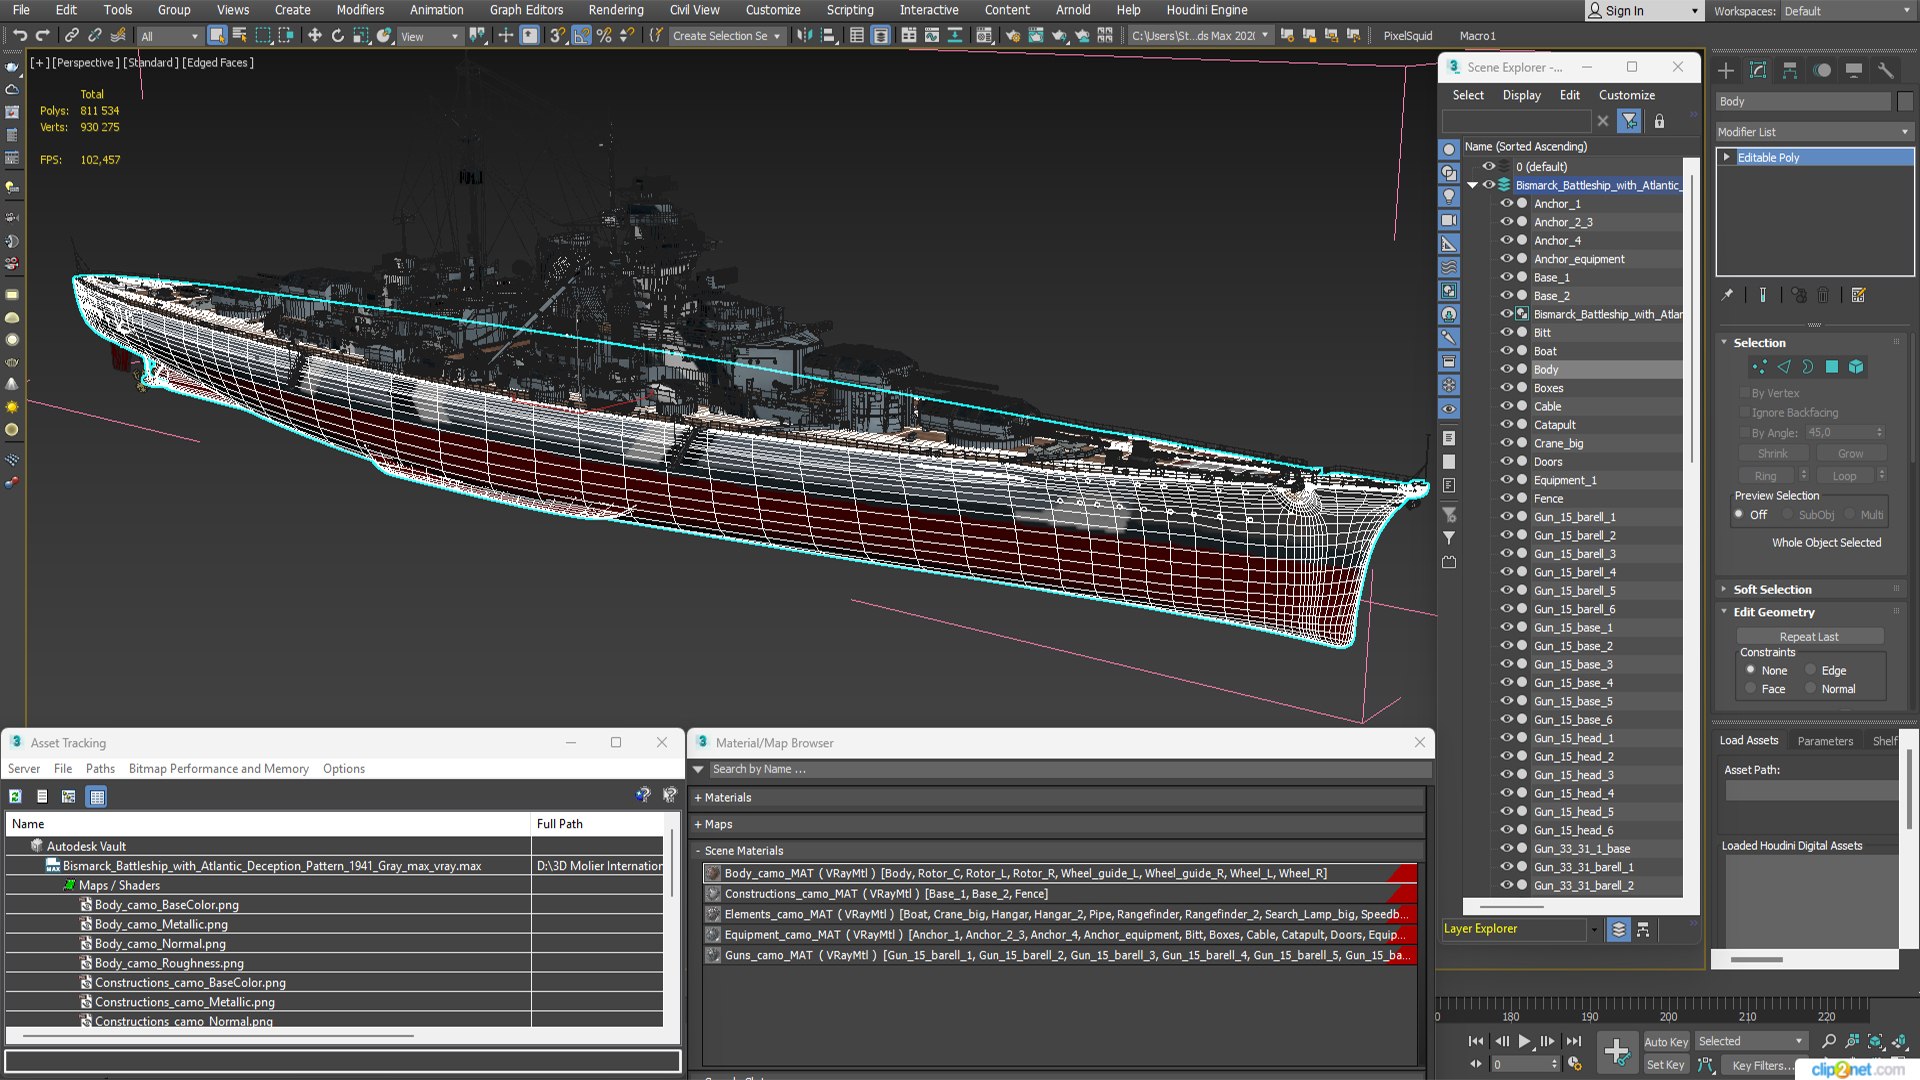Toggle visibility eye for Anchor_1
The image size is (1920, 1080).
click(x=1506, y=203)
